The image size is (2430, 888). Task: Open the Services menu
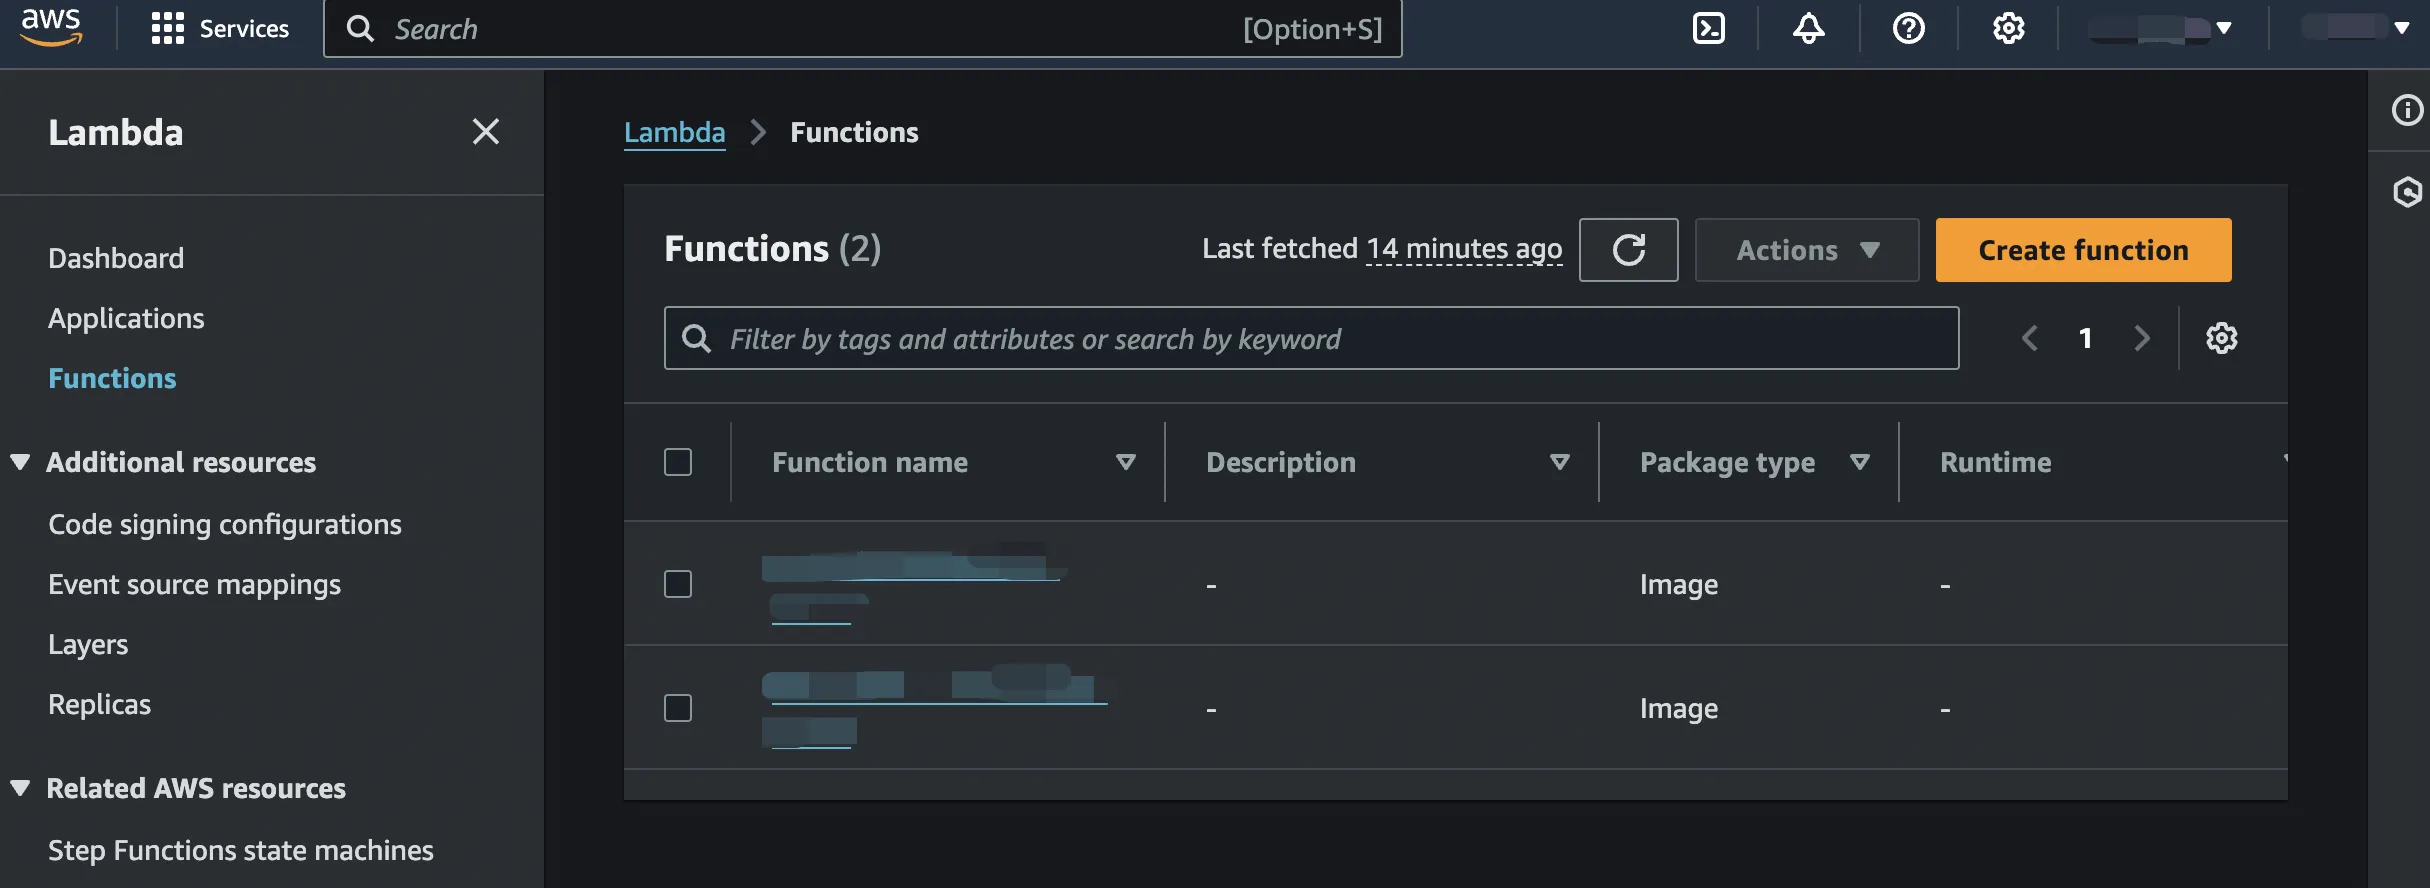click(220, 28)
